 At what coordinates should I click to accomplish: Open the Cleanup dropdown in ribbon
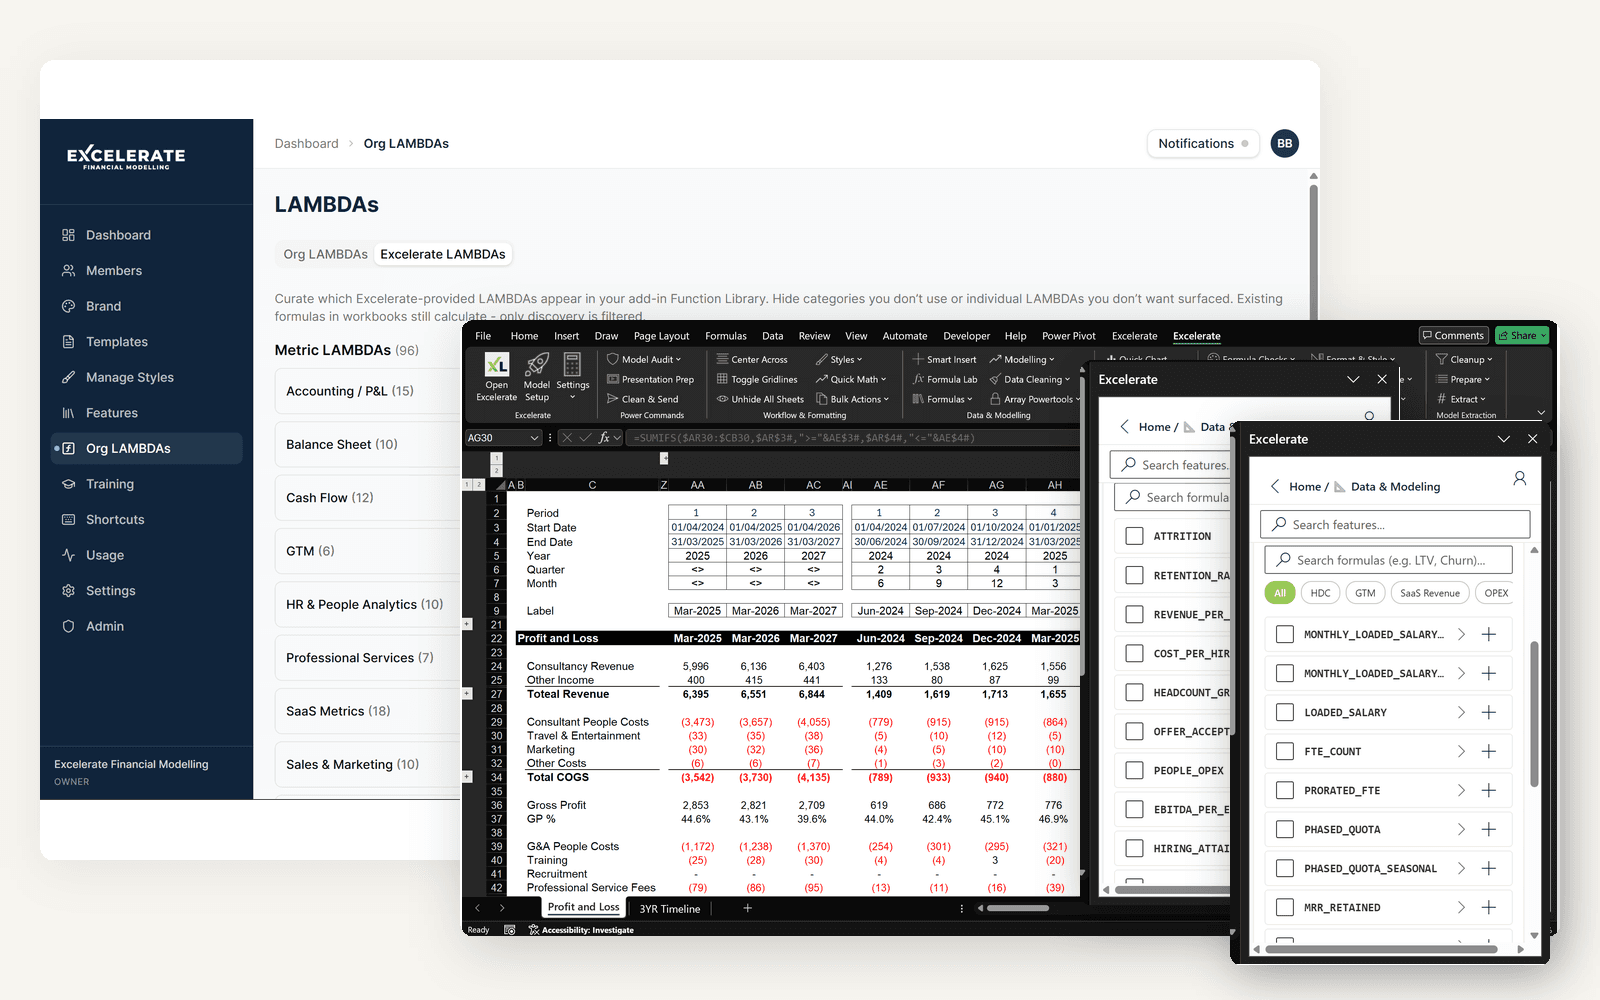pyautogui.click(x=1464, y=359)
